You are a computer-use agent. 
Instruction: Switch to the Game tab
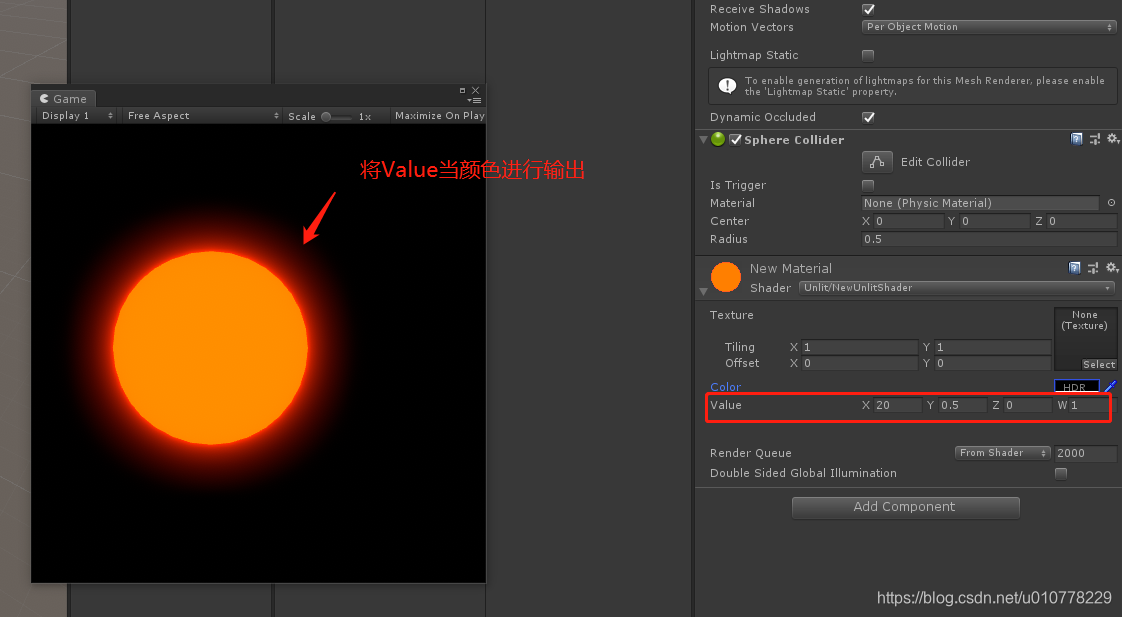coord(63,98)
